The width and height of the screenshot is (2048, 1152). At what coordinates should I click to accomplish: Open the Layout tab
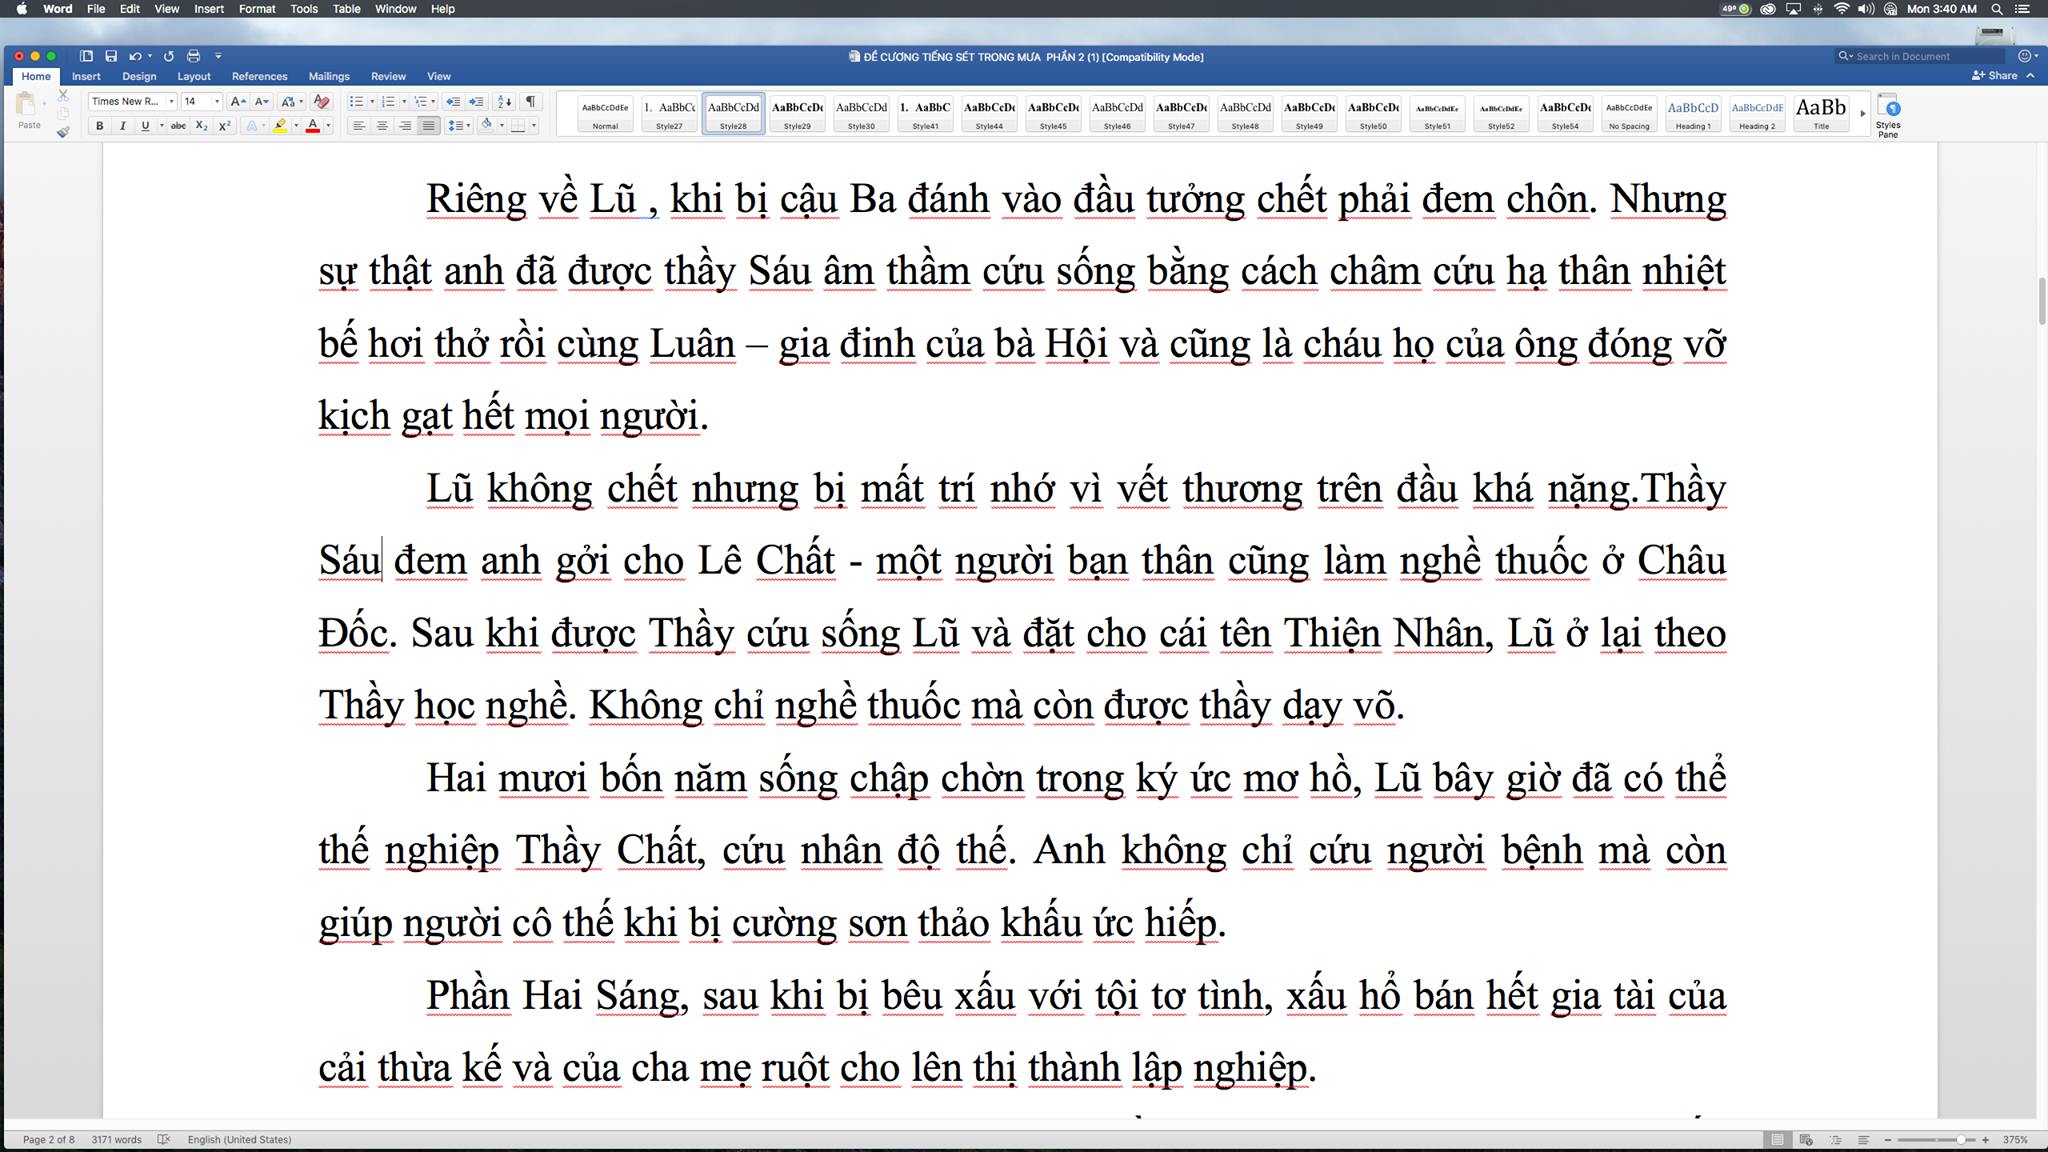(x=194, y=76)
